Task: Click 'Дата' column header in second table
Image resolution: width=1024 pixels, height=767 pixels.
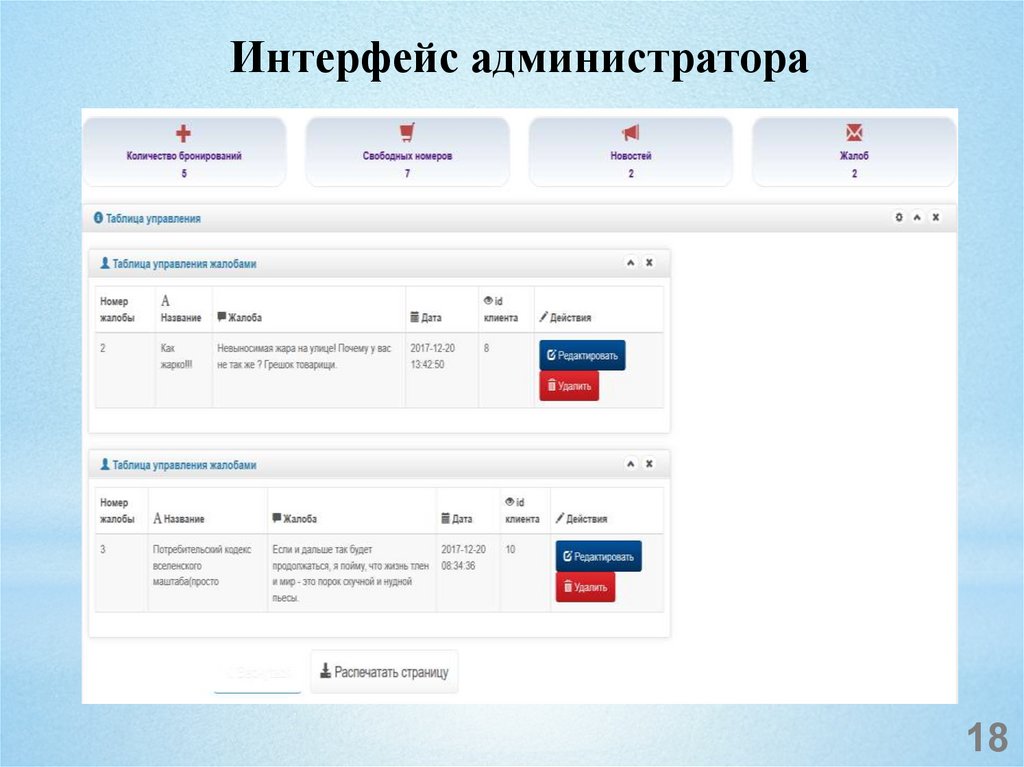Action: point(456,519)
